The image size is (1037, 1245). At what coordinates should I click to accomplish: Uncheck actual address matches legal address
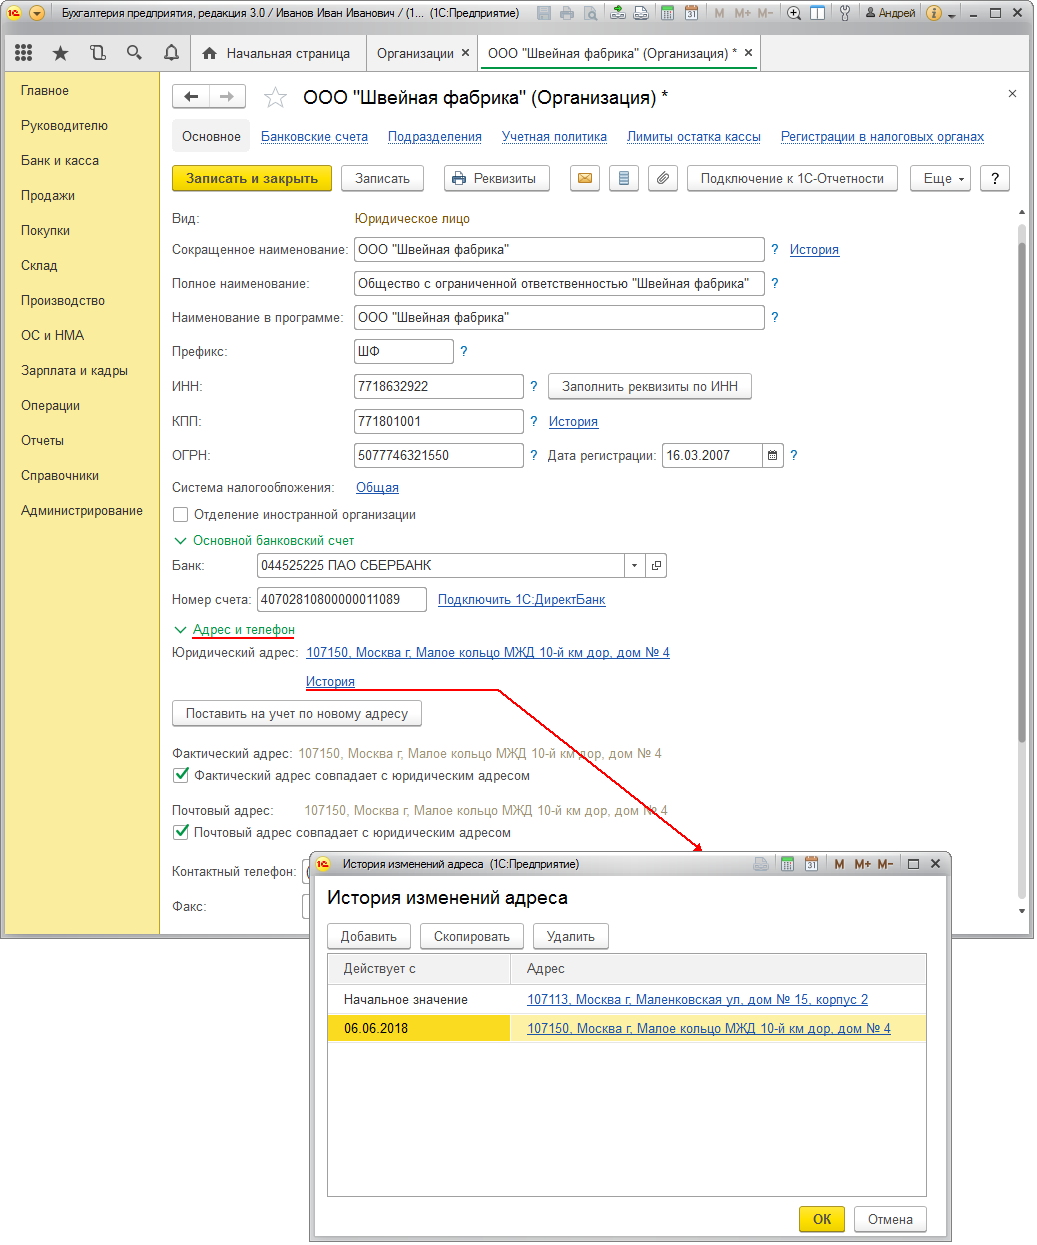tap(181, 775)
